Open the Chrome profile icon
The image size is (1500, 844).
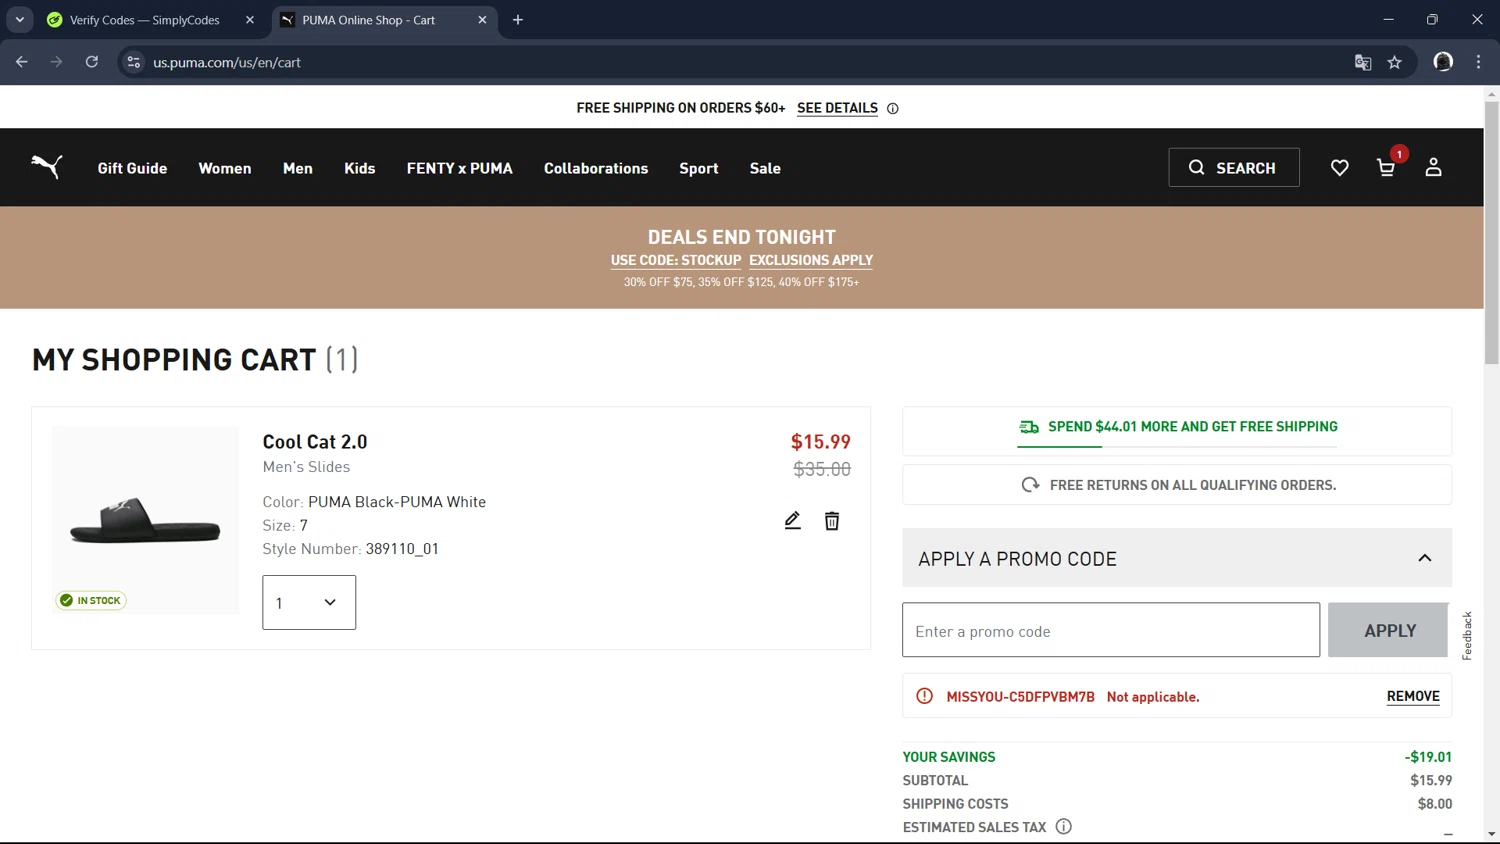(x=1443, y=62)
